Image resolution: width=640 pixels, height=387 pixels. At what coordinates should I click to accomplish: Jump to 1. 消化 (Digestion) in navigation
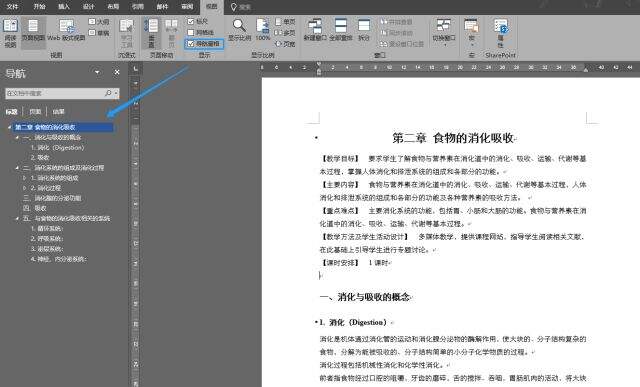click(57, 147)
